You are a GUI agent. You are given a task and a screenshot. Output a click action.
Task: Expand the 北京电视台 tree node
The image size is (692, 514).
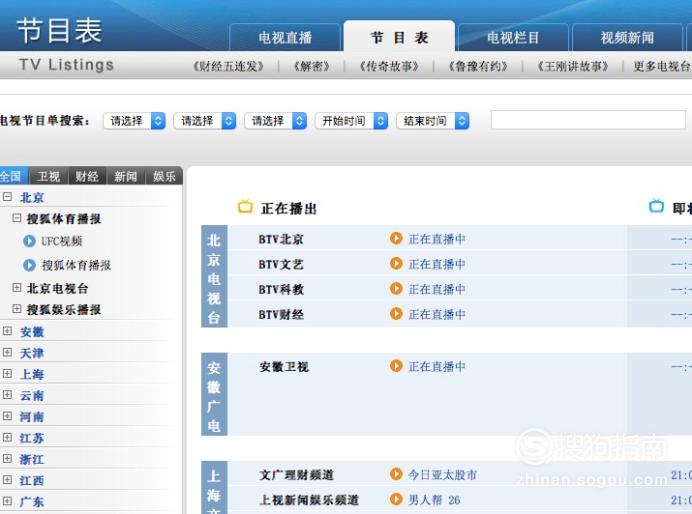(17, 288)
